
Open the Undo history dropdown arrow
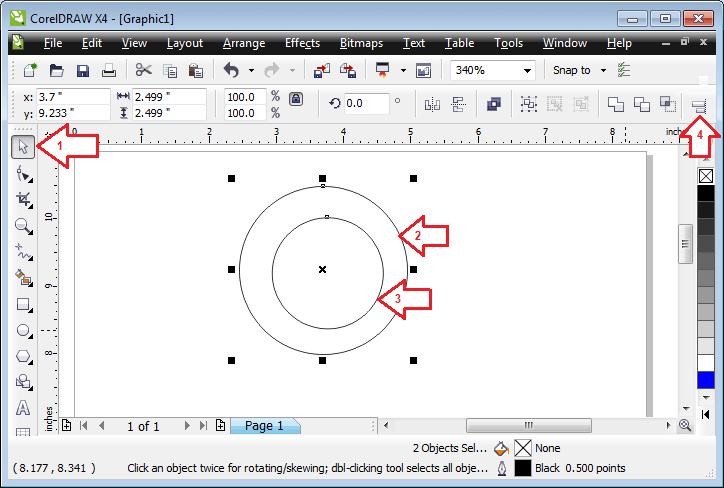251,70
